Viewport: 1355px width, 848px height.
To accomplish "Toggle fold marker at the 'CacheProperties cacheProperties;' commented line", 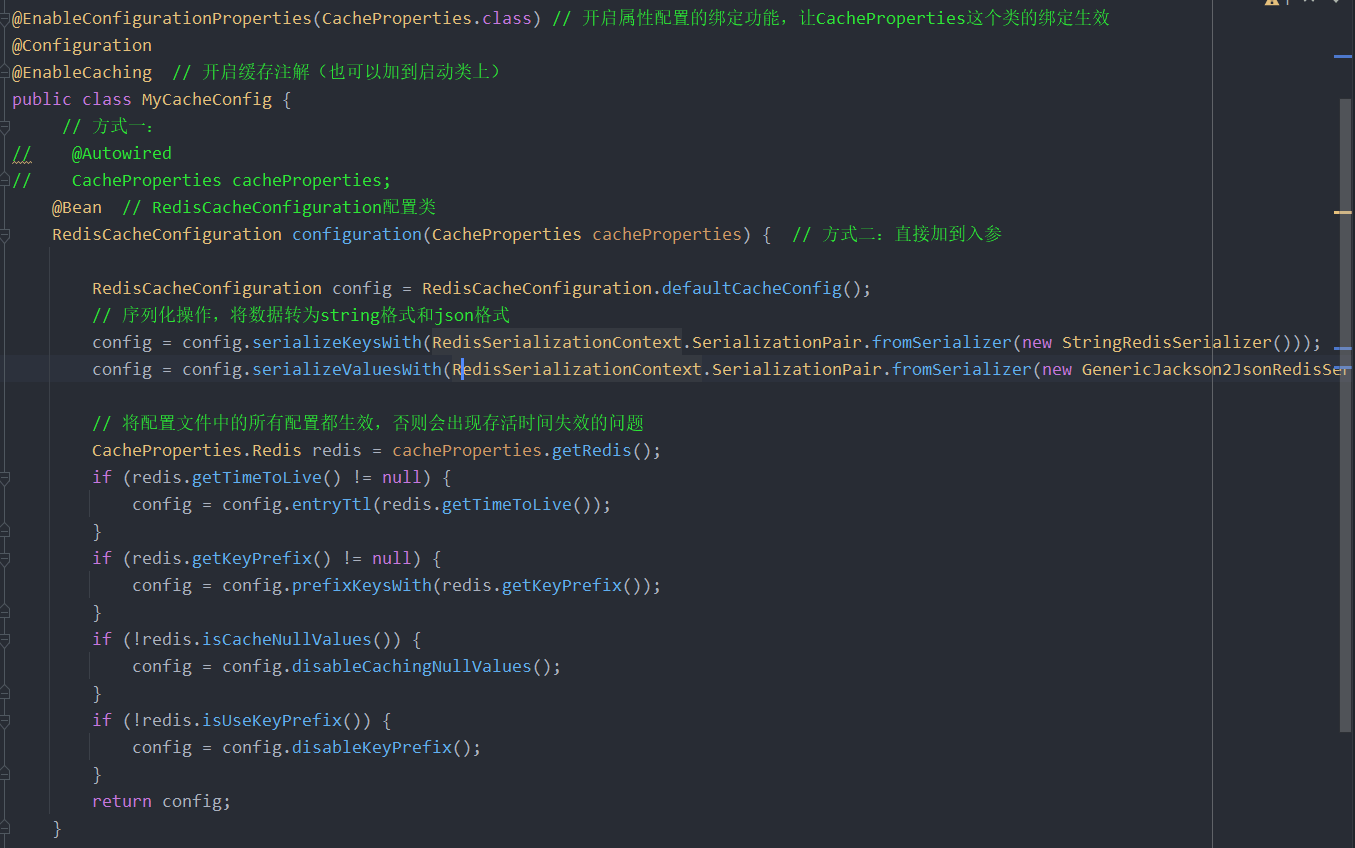I will [x=5, y=181].
